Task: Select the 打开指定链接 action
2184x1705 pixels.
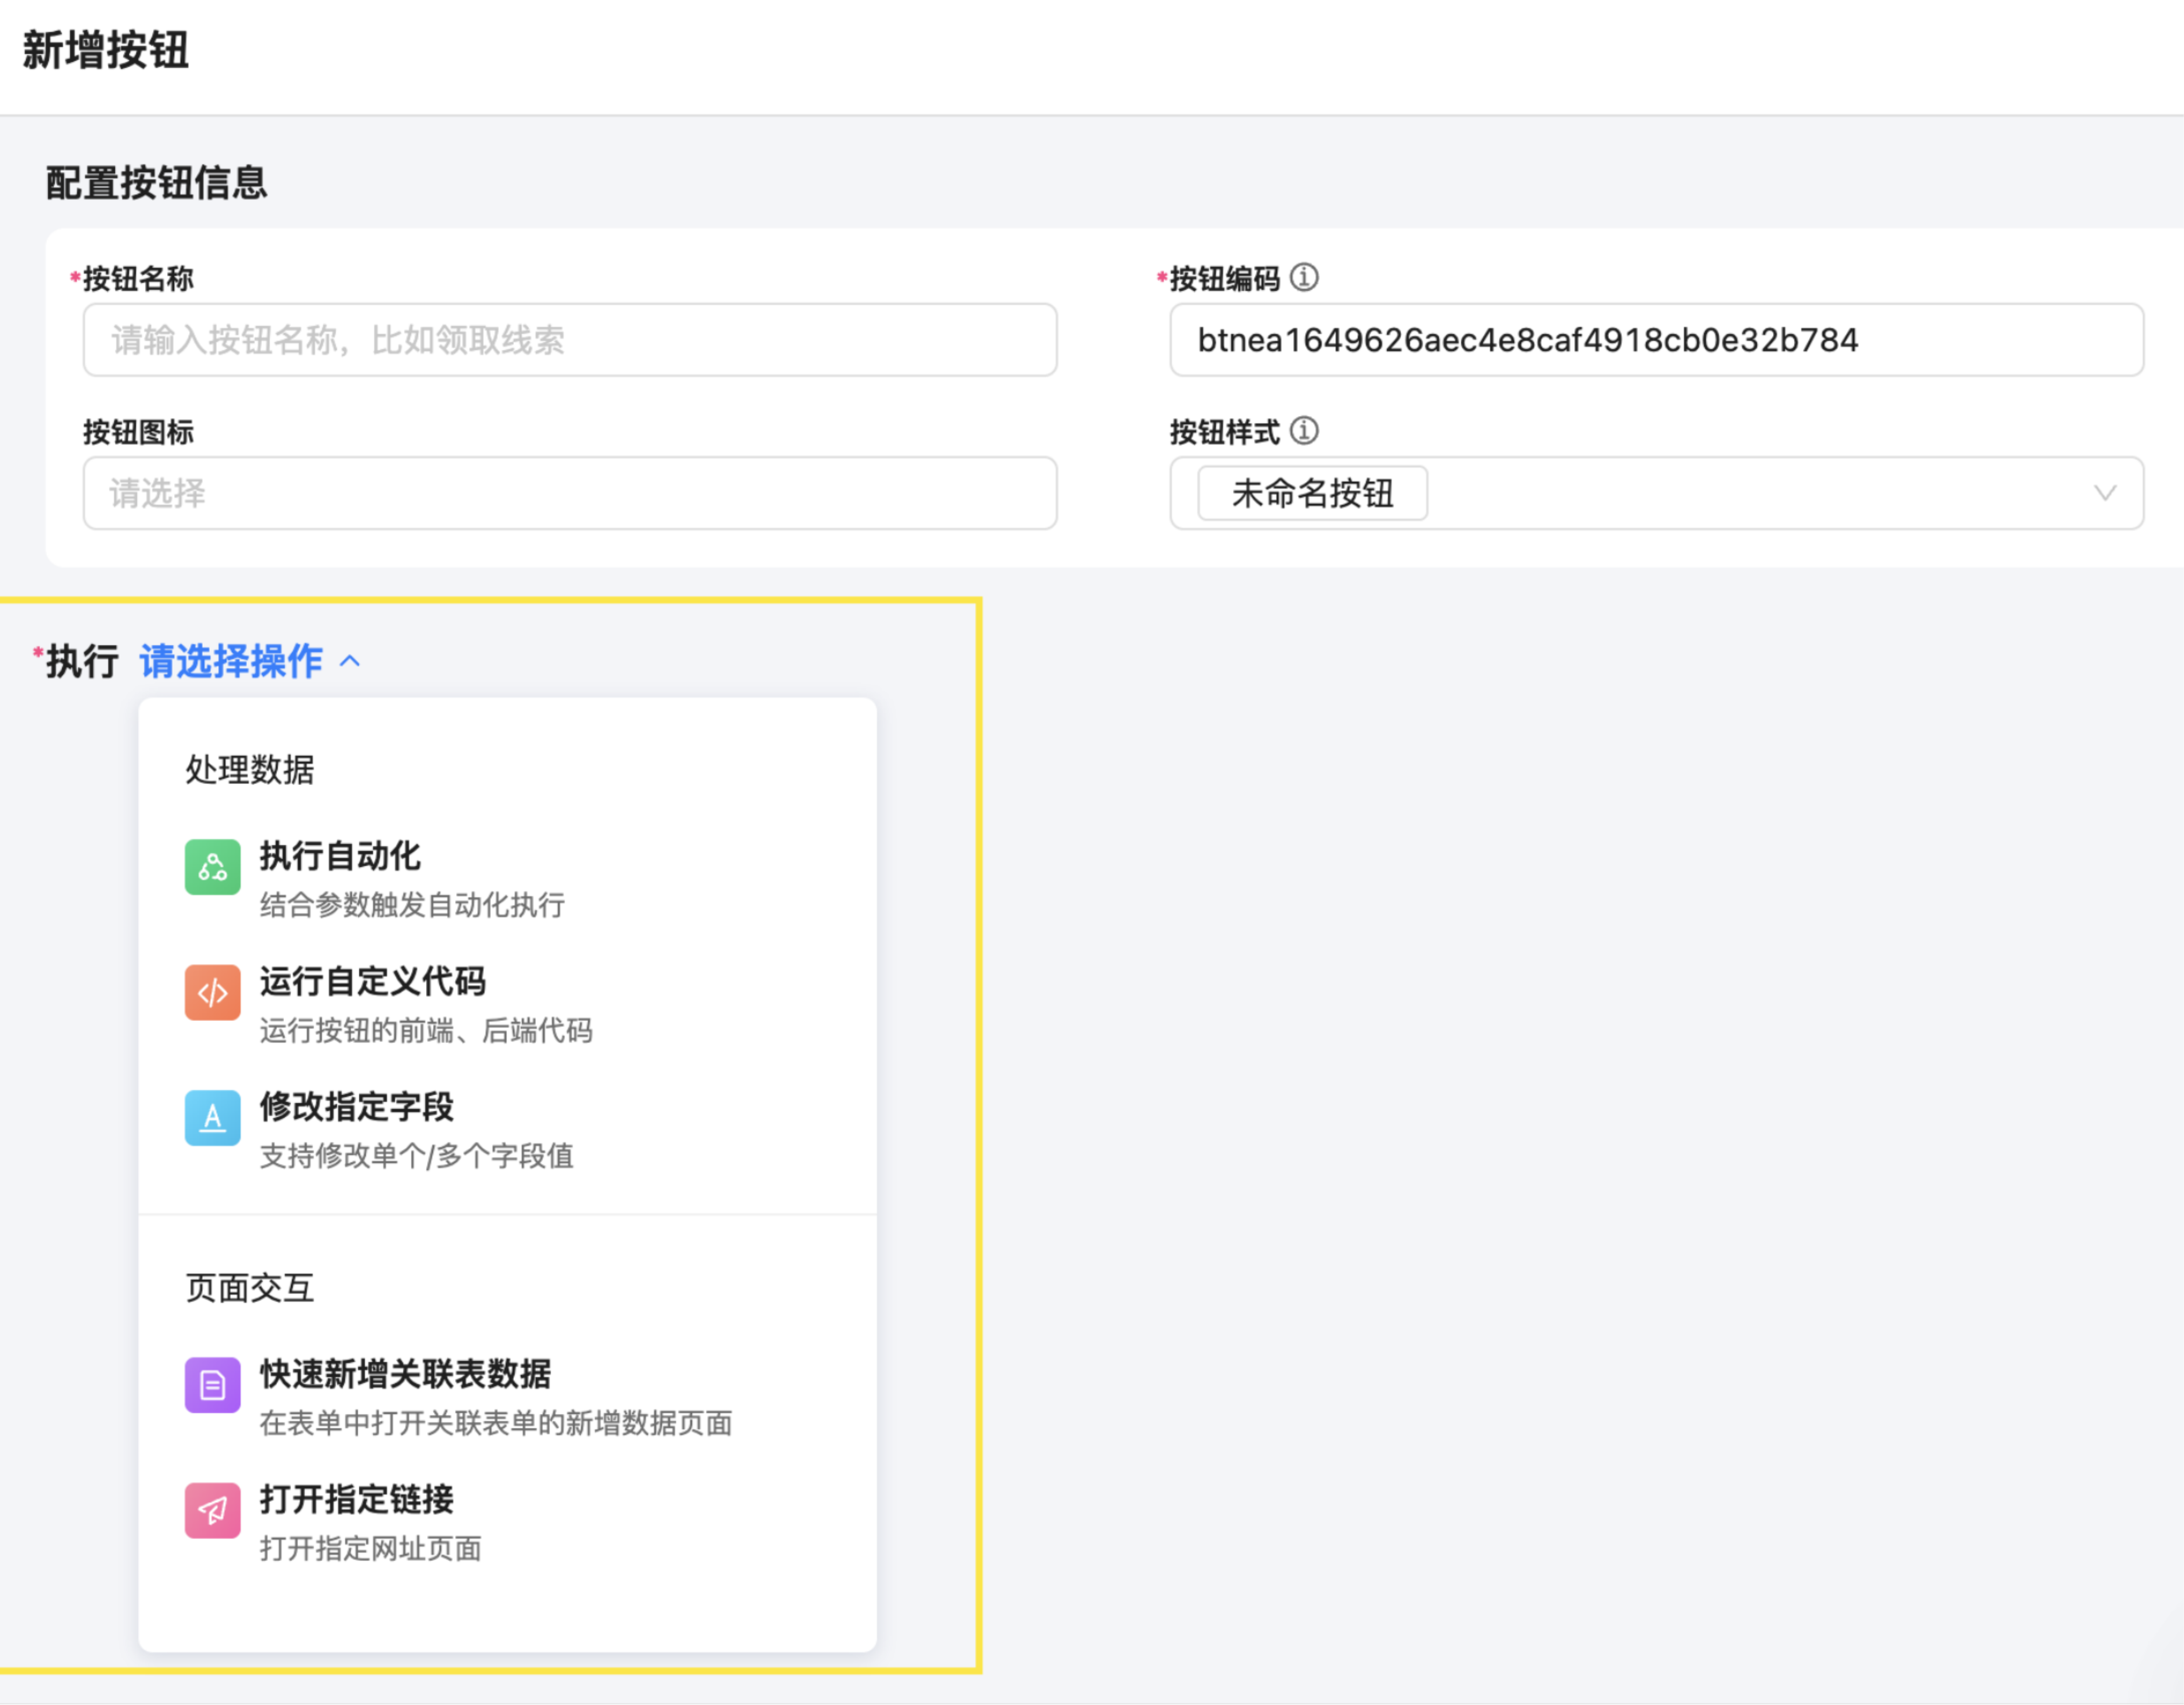Action: pos(356,1499)
